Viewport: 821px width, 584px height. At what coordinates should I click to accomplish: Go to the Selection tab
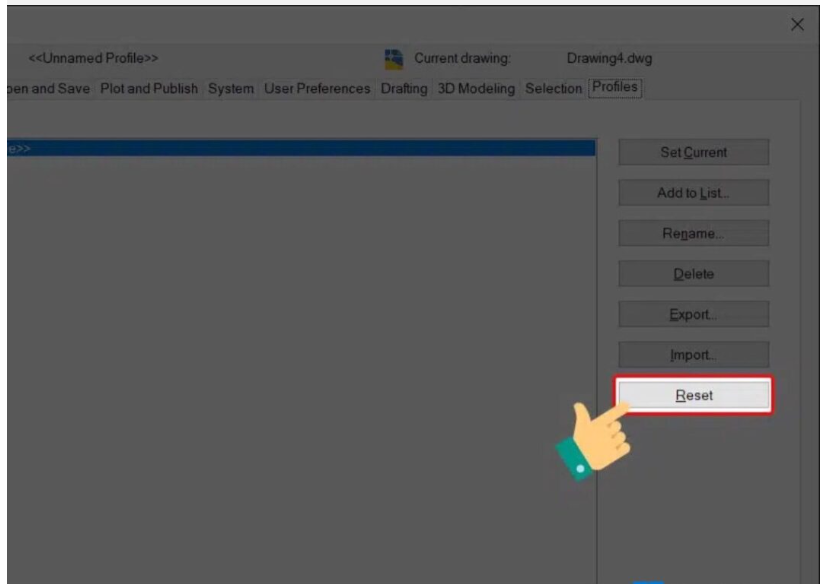coord(553,89)
